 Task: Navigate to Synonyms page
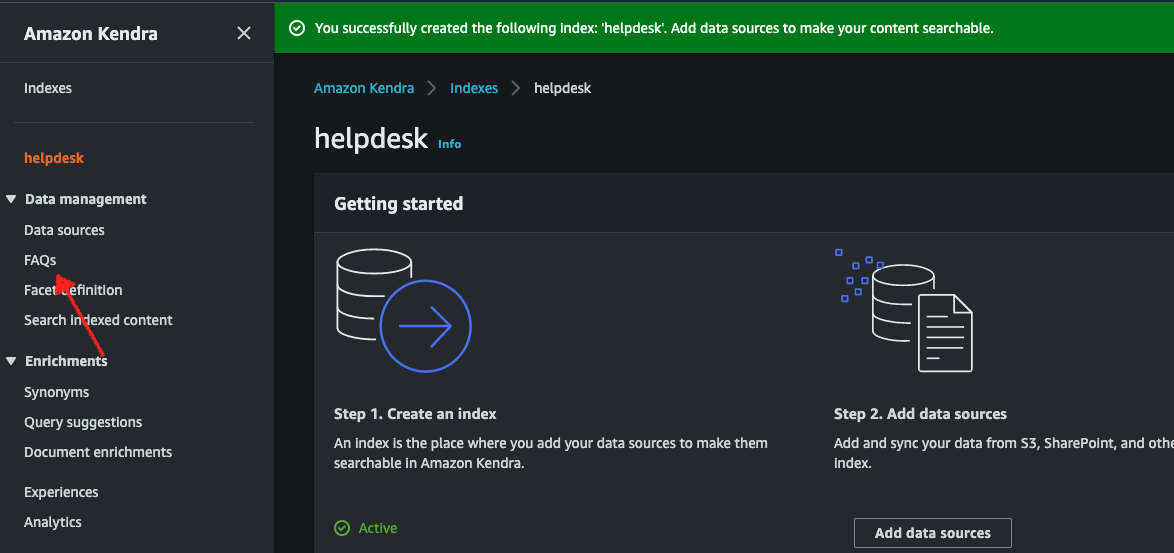click(56, 392)
